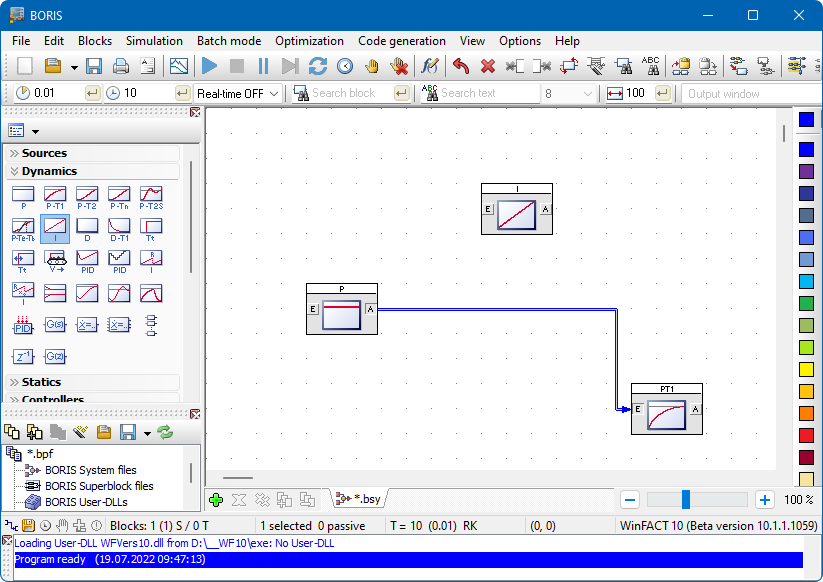This screenshot has width=823, height=582.
Task: Click the blue circular arrows refresh icon
Action: (x=318, y=66)
